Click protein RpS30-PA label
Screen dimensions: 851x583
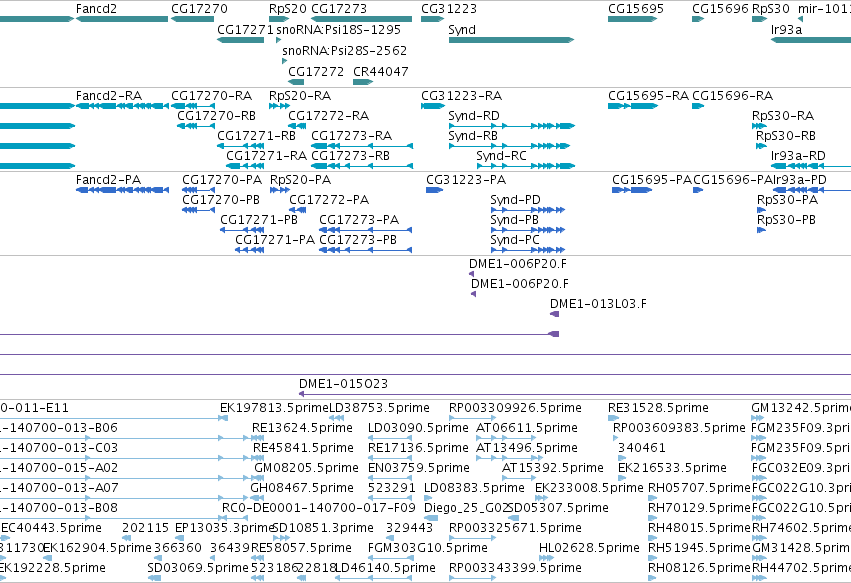pos(788,200)
